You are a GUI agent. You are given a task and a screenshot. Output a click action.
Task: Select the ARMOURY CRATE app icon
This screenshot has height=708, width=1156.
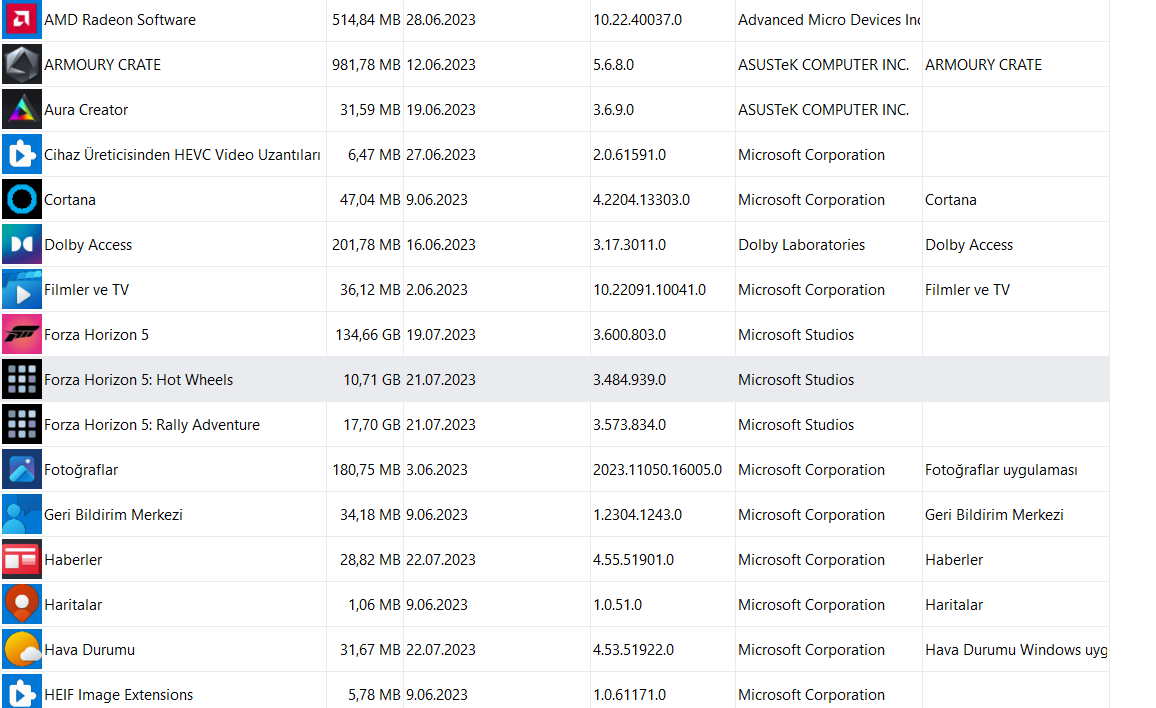pos(21,65)
